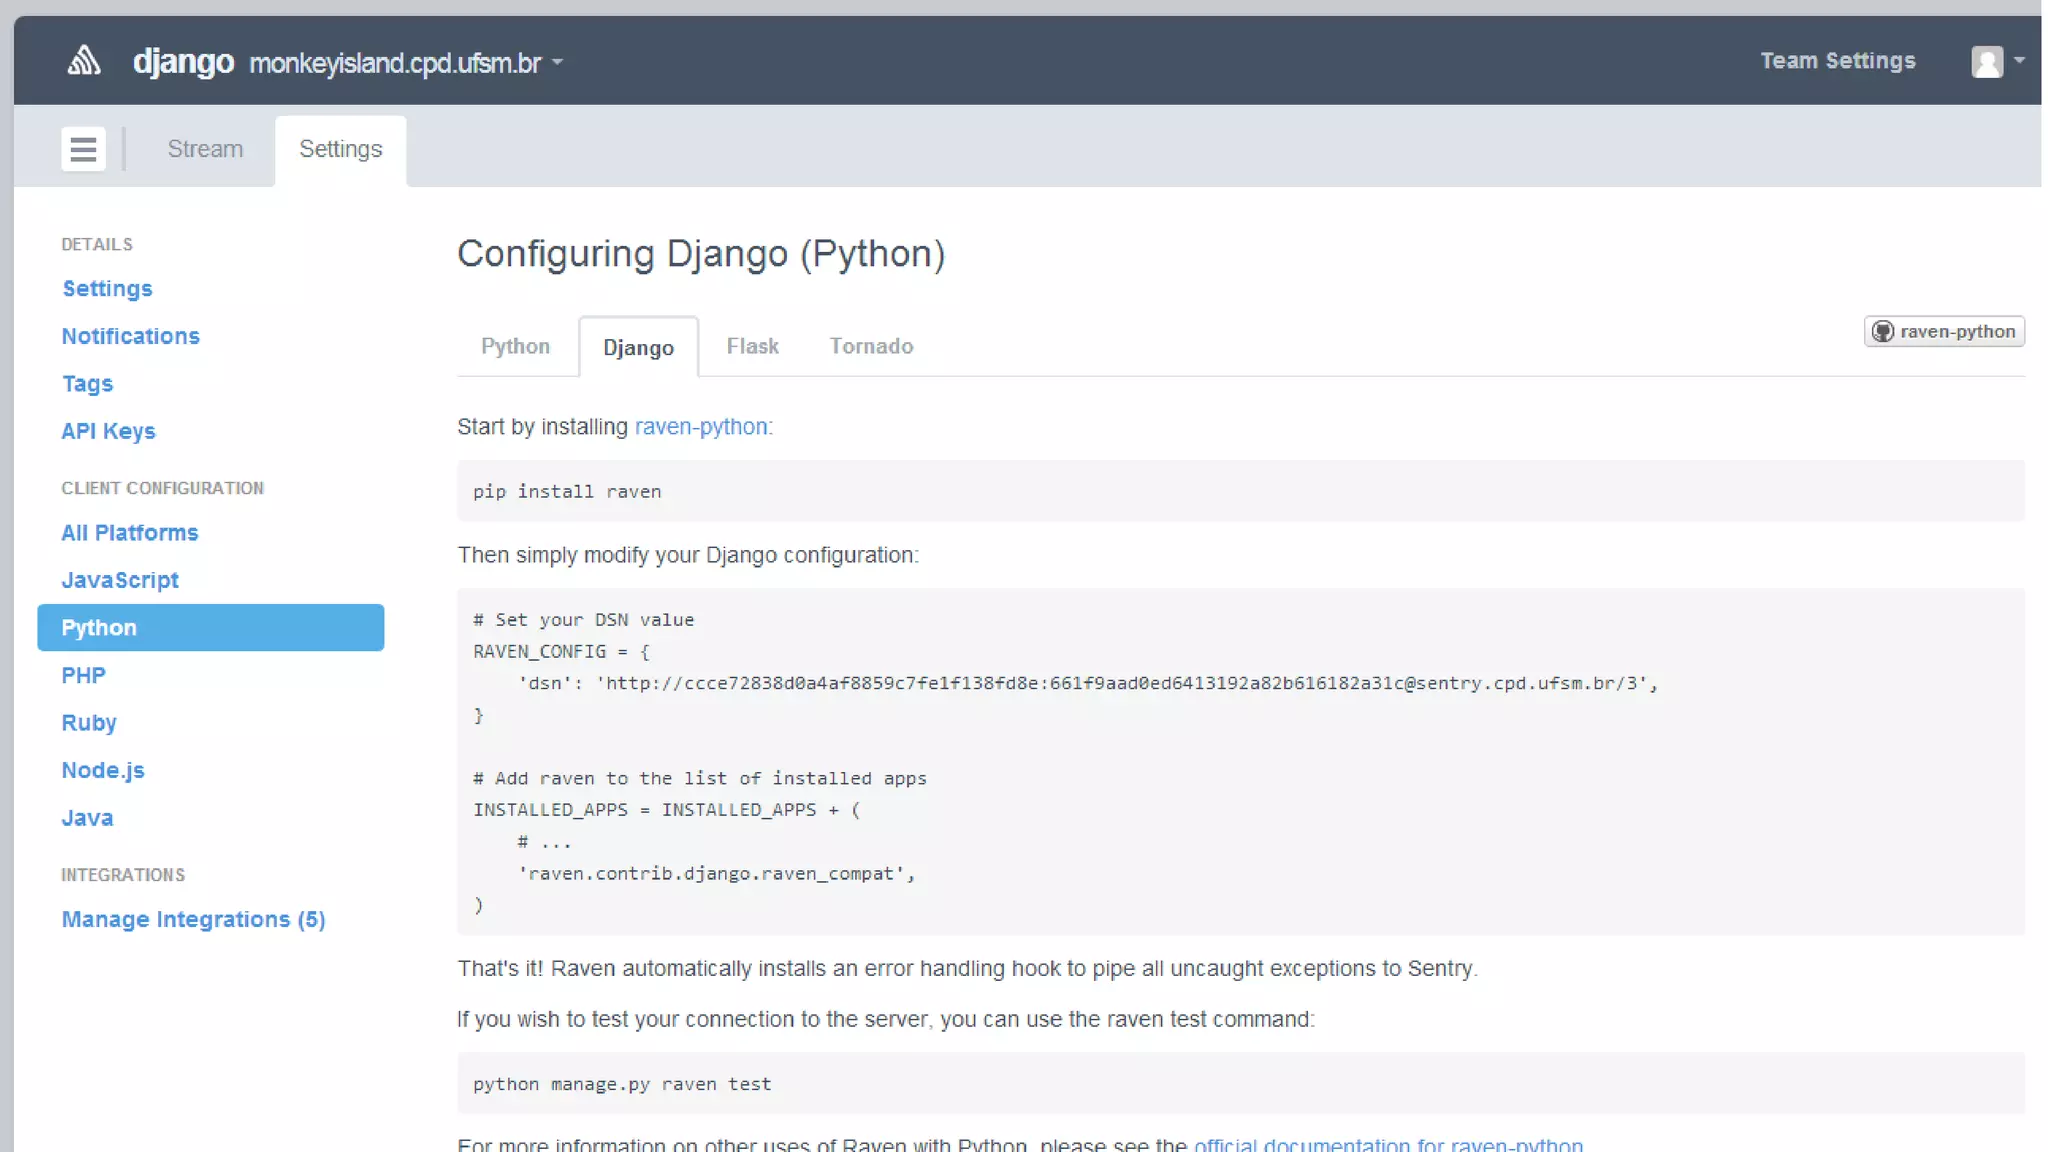This screenshot has width=2048, height=1152.
Task: Switch to the plain Python tab
Action: coord(515,346)
